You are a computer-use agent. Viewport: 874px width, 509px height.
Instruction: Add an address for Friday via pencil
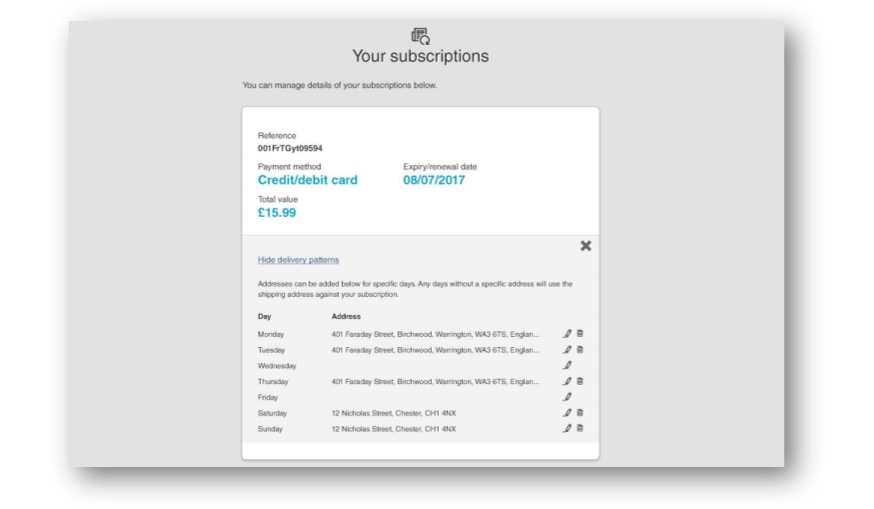point(567,397)
